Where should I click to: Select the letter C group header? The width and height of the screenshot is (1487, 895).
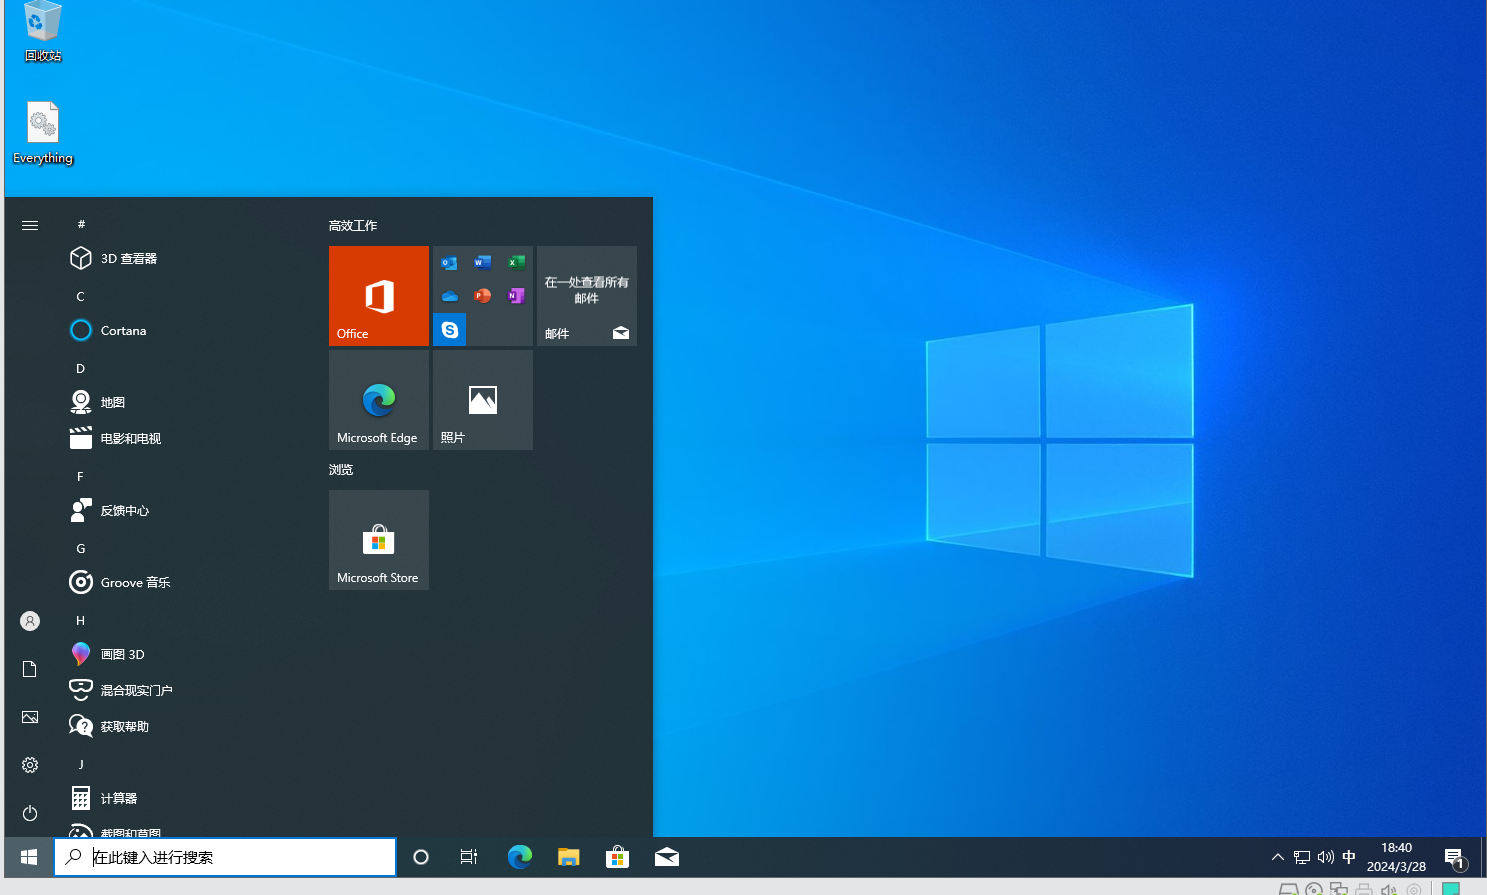pyautogui.click(x=81, y=296)
